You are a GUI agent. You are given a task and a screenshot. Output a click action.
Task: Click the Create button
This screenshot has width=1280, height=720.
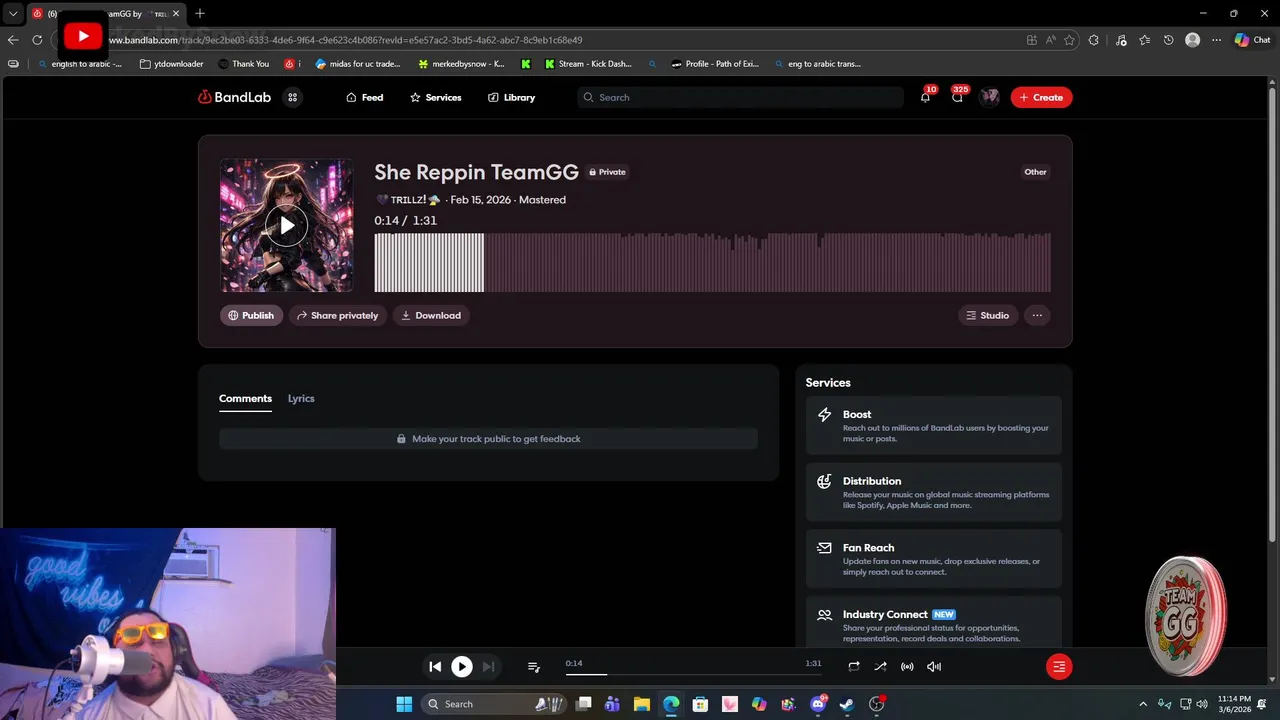tap(1041, 97)
